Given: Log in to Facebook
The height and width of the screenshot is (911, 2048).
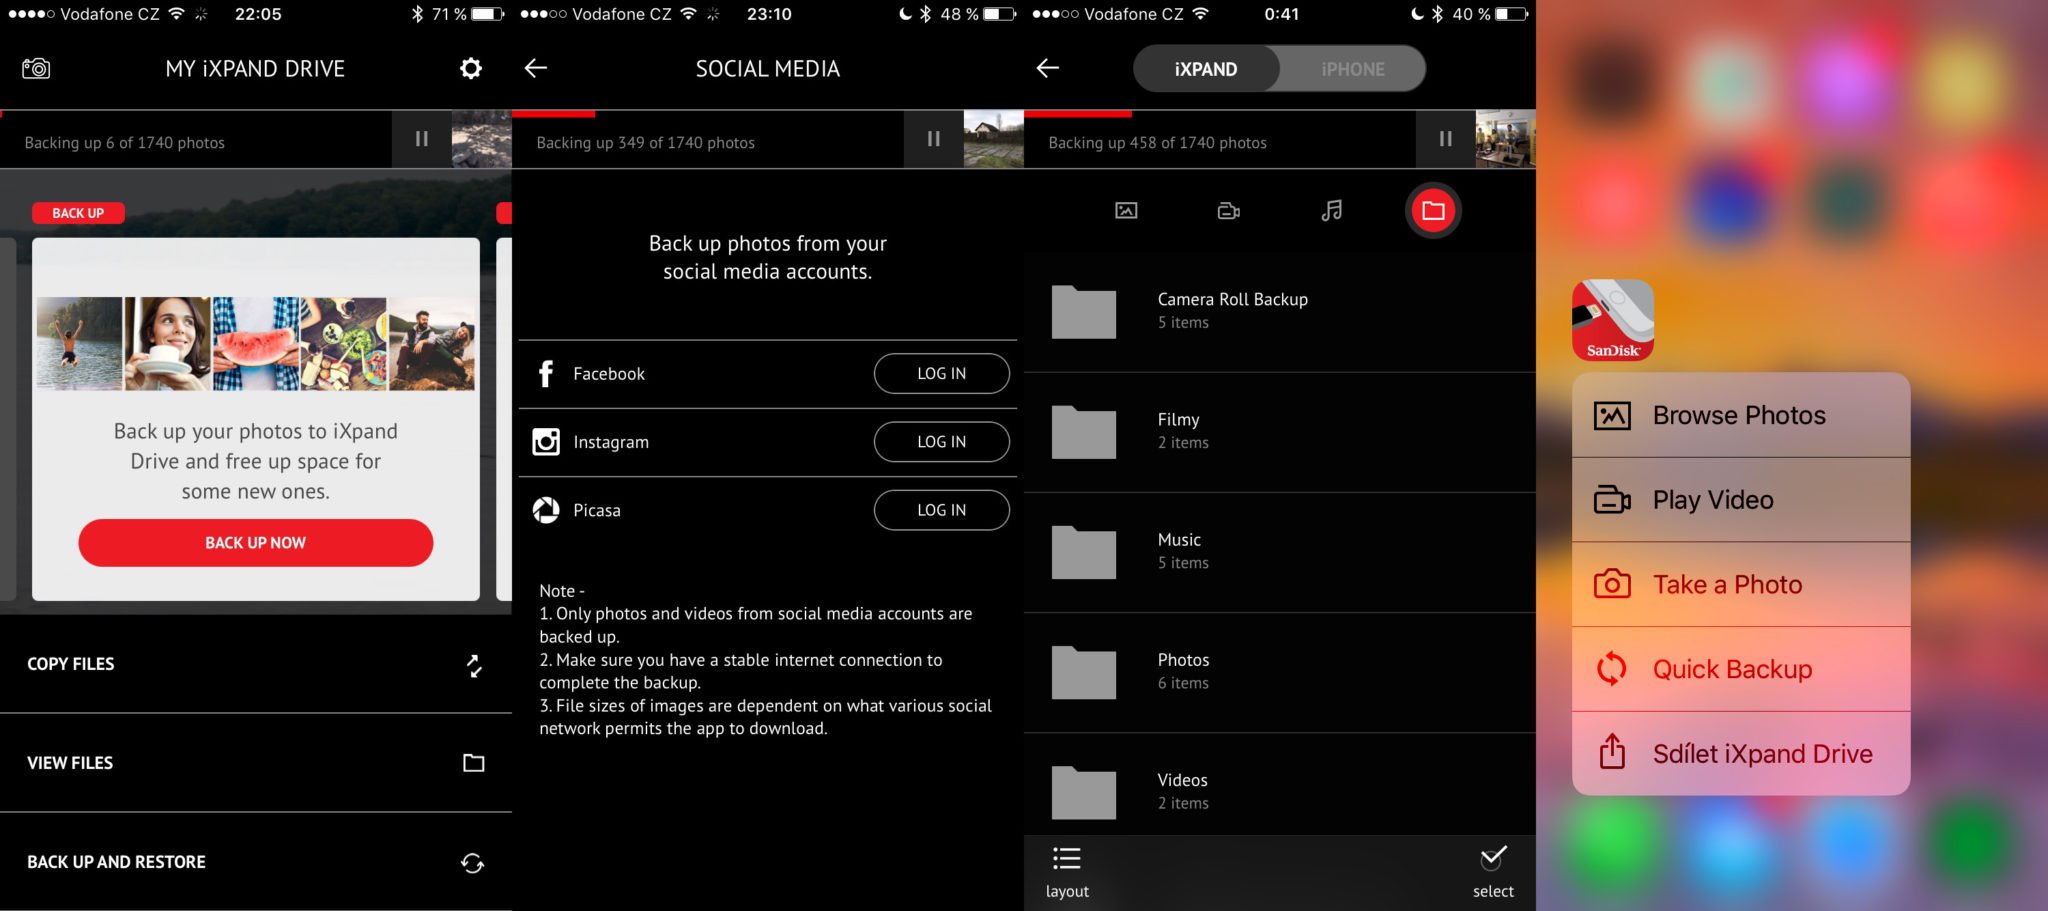Looking at the screenshot, I should click(x=941, y=373).
